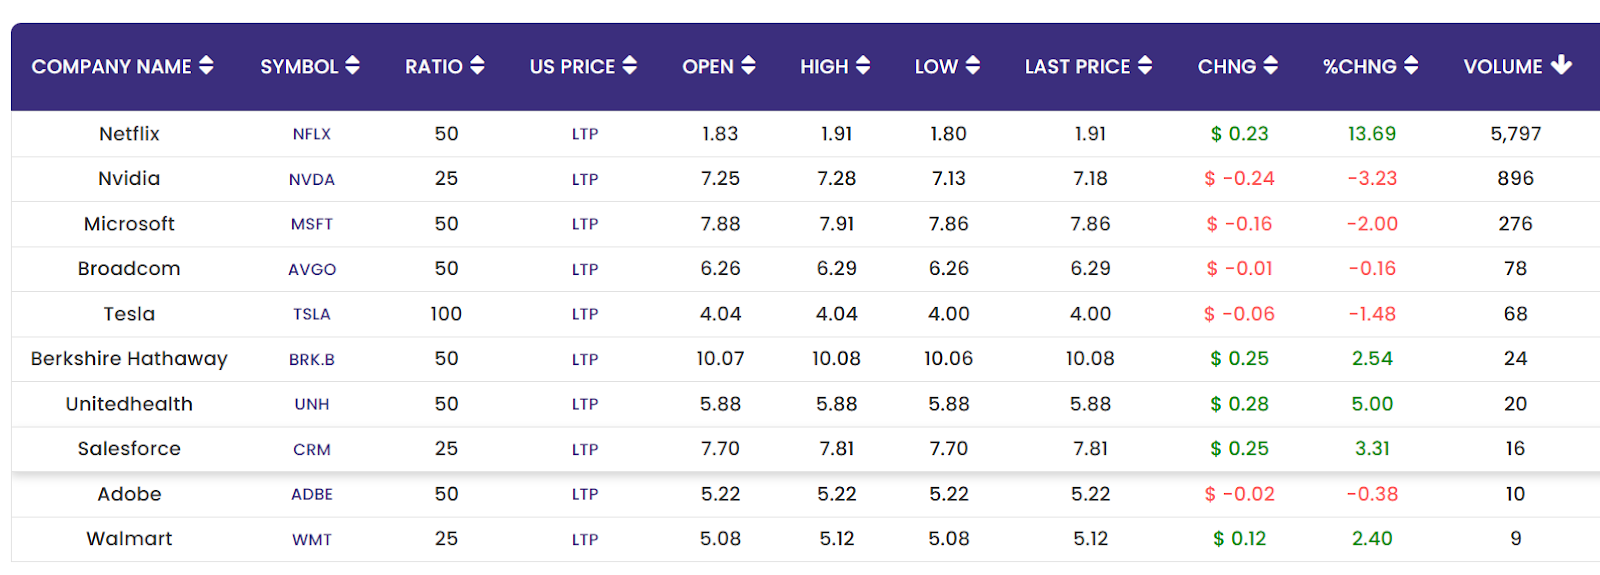This screenshot has width=1600, height=575.
Task: Click LTP in the Tesla row
Action: pos(585,315)
